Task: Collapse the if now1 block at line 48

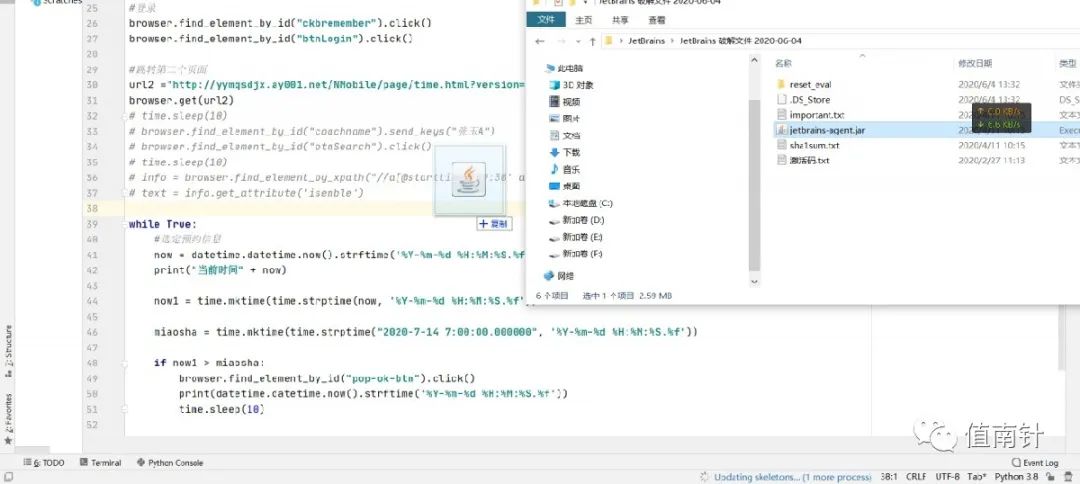Action: pyautogui.click(x=125, y=362)
